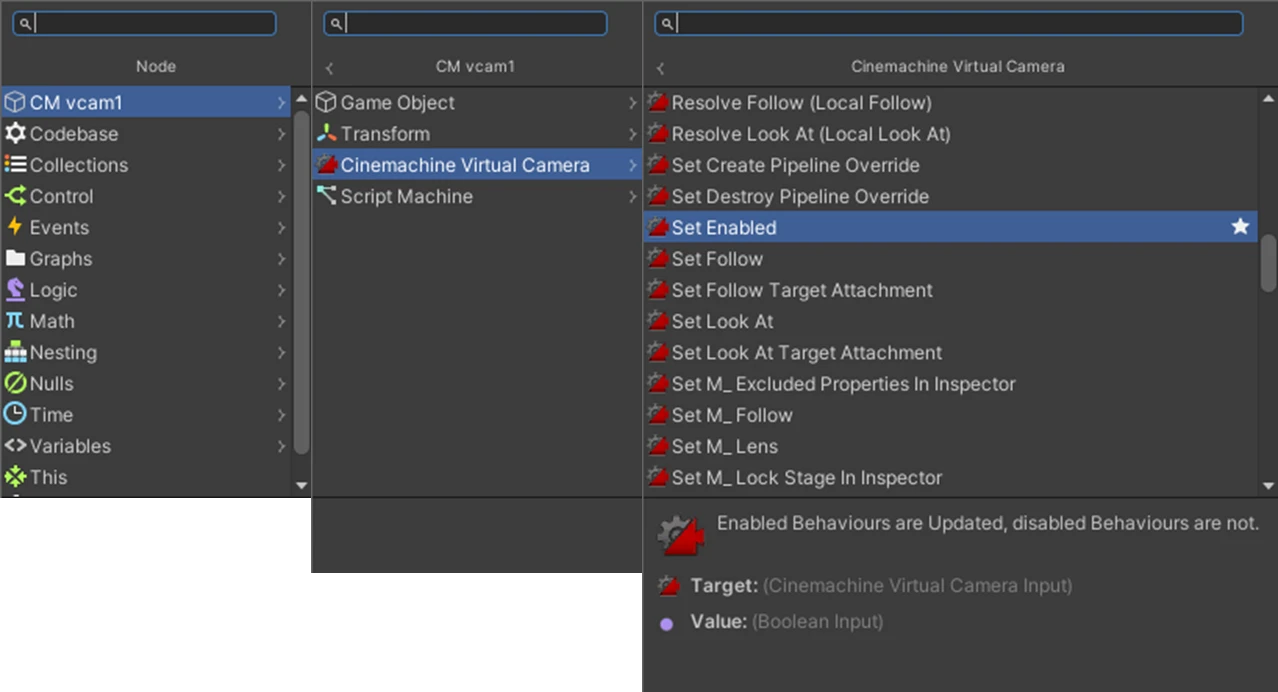Viewport: 1278px width, 692px height.
Task: Click the Target camera input icon
Action: [668, 586]
